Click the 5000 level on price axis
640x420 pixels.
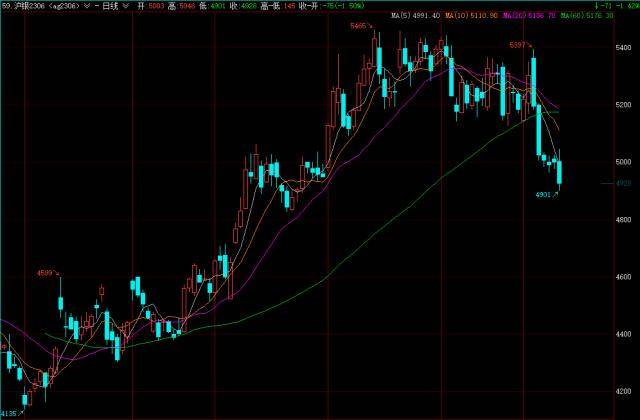coord(622,162)
